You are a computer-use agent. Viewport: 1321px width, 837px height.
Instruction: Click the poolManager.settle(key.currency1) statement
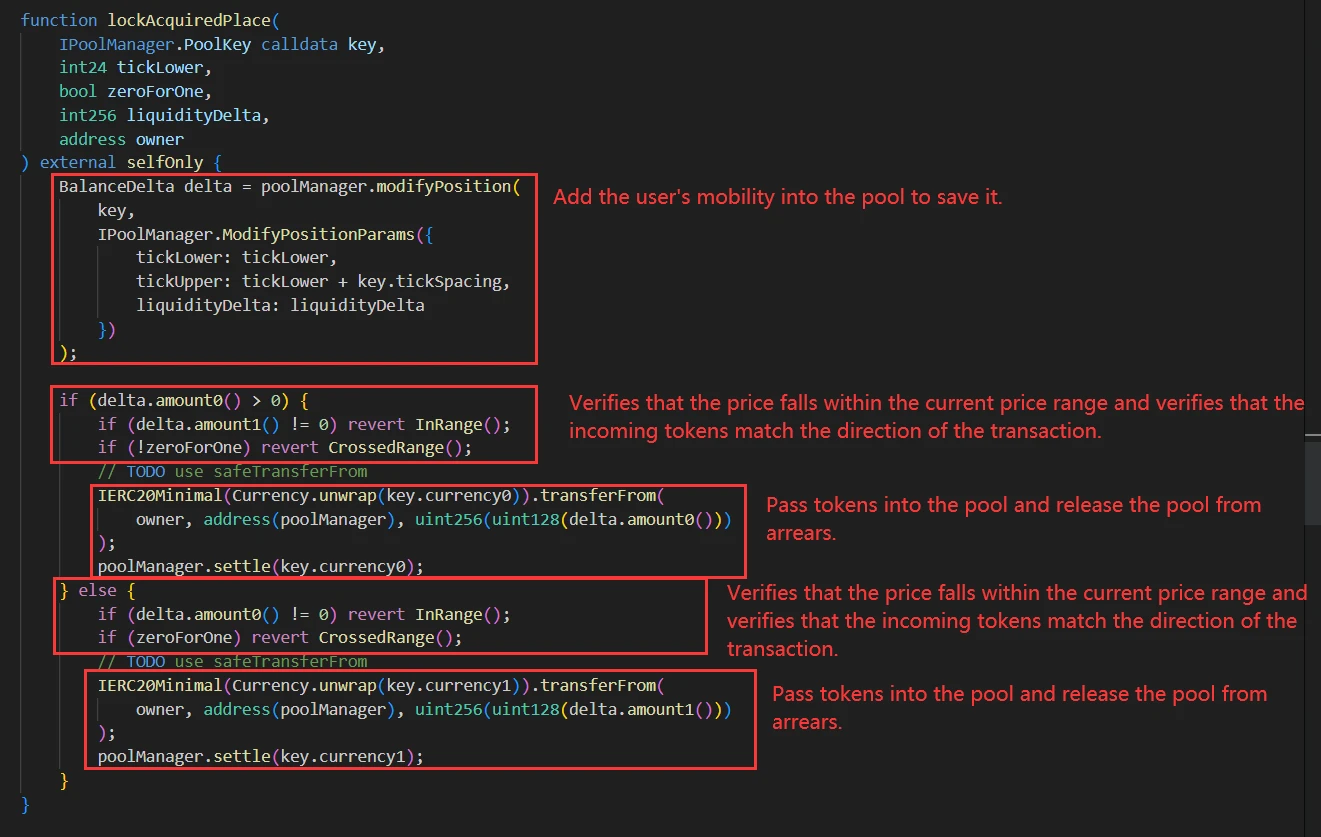pos(260,757)
